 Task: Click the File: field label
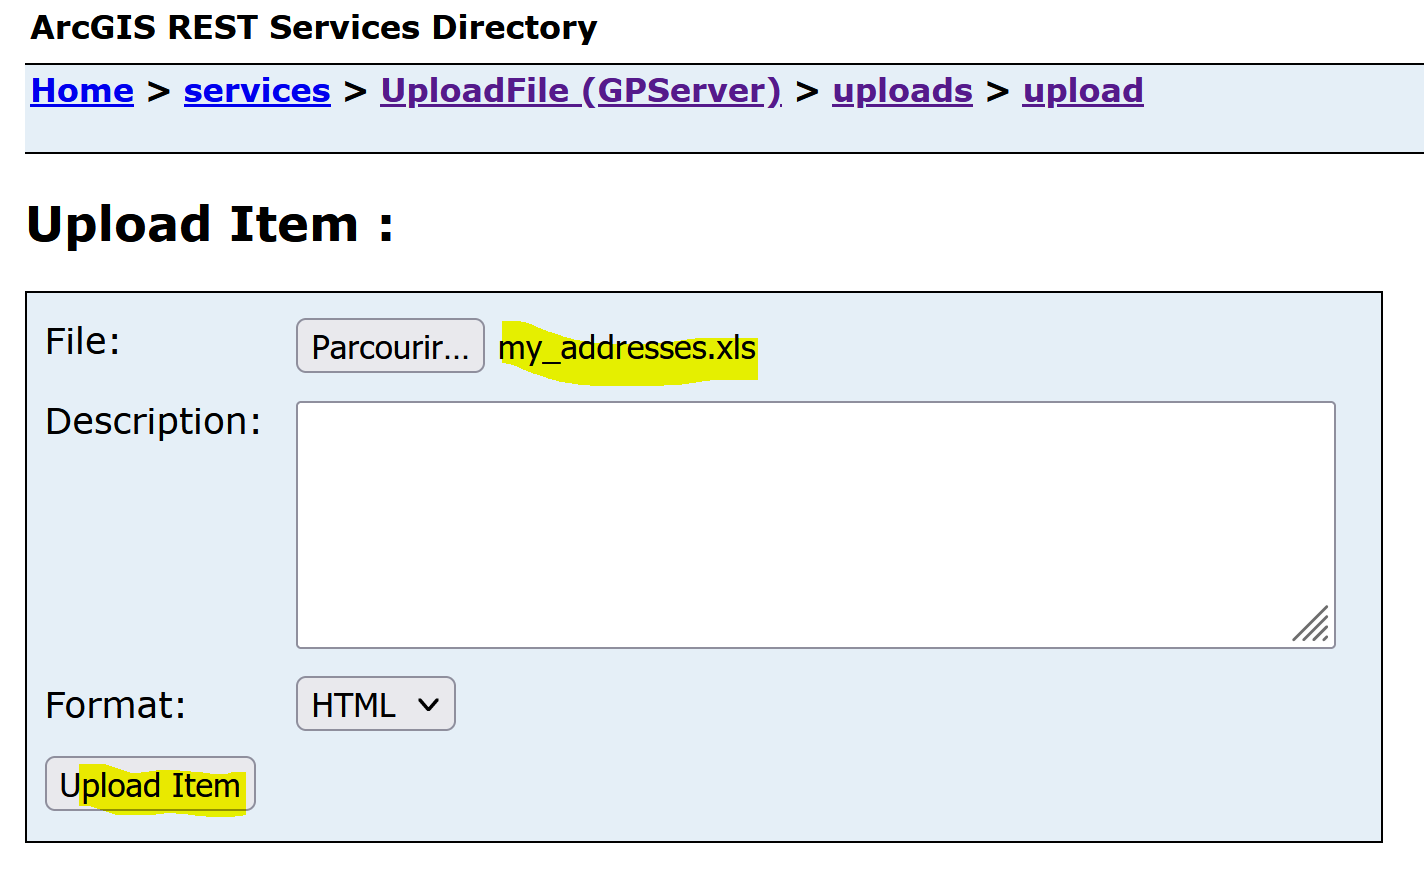click(83, 342)
